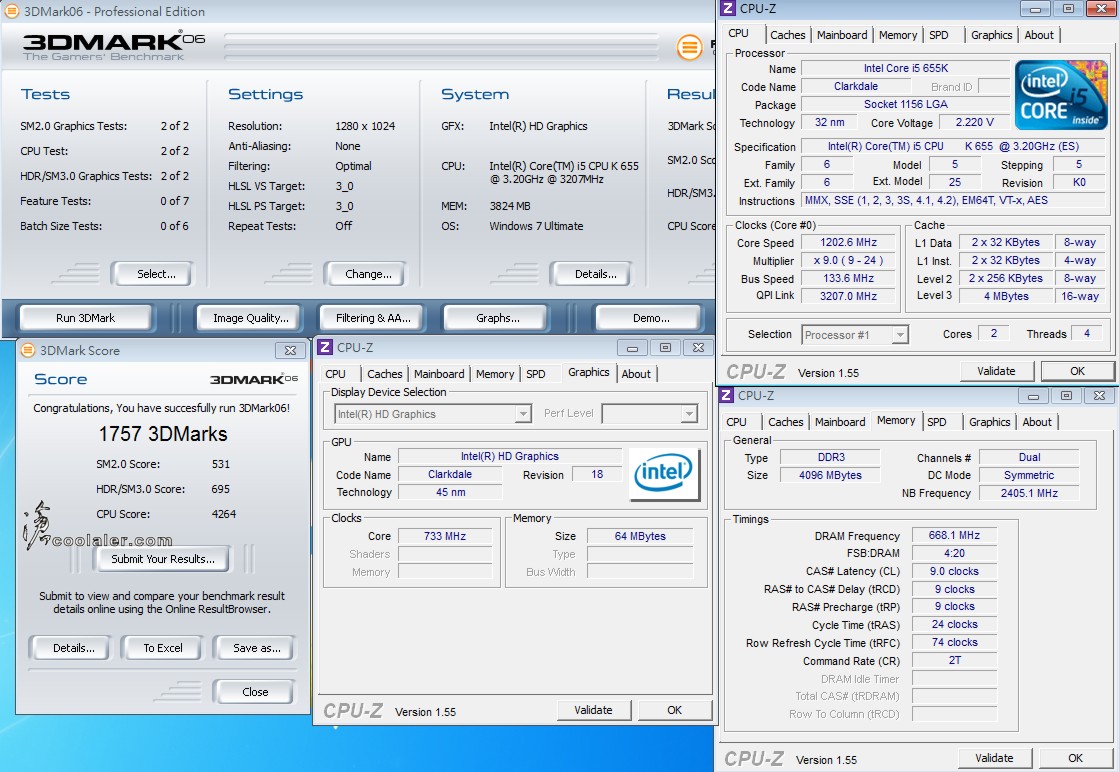Open Memory tab in top-right CPU-Z window
The image size is (1119, 772).
pyautogui.click(x=898, y=35)
